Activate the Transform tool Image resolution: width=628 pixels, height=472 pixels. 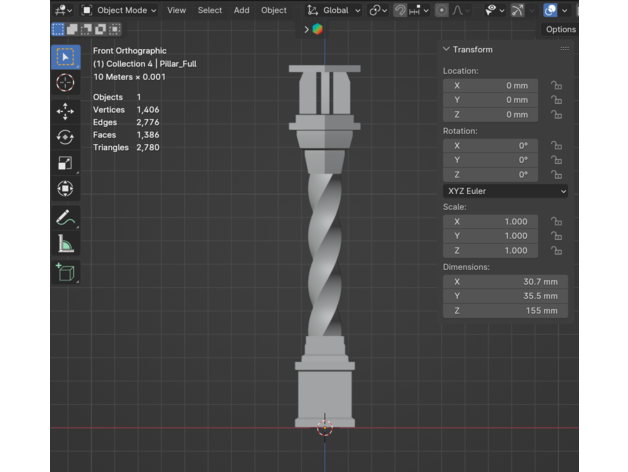(65, 189)
